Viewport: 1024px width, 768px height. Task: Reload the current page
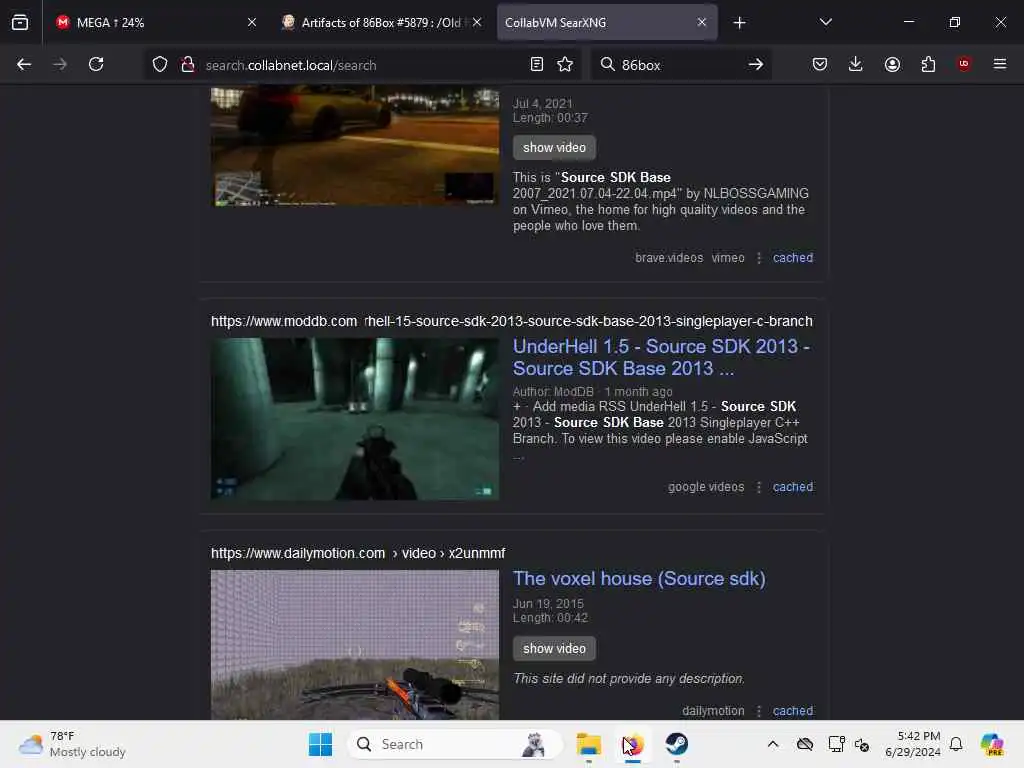pyautogui.click(x=96, y=64)
